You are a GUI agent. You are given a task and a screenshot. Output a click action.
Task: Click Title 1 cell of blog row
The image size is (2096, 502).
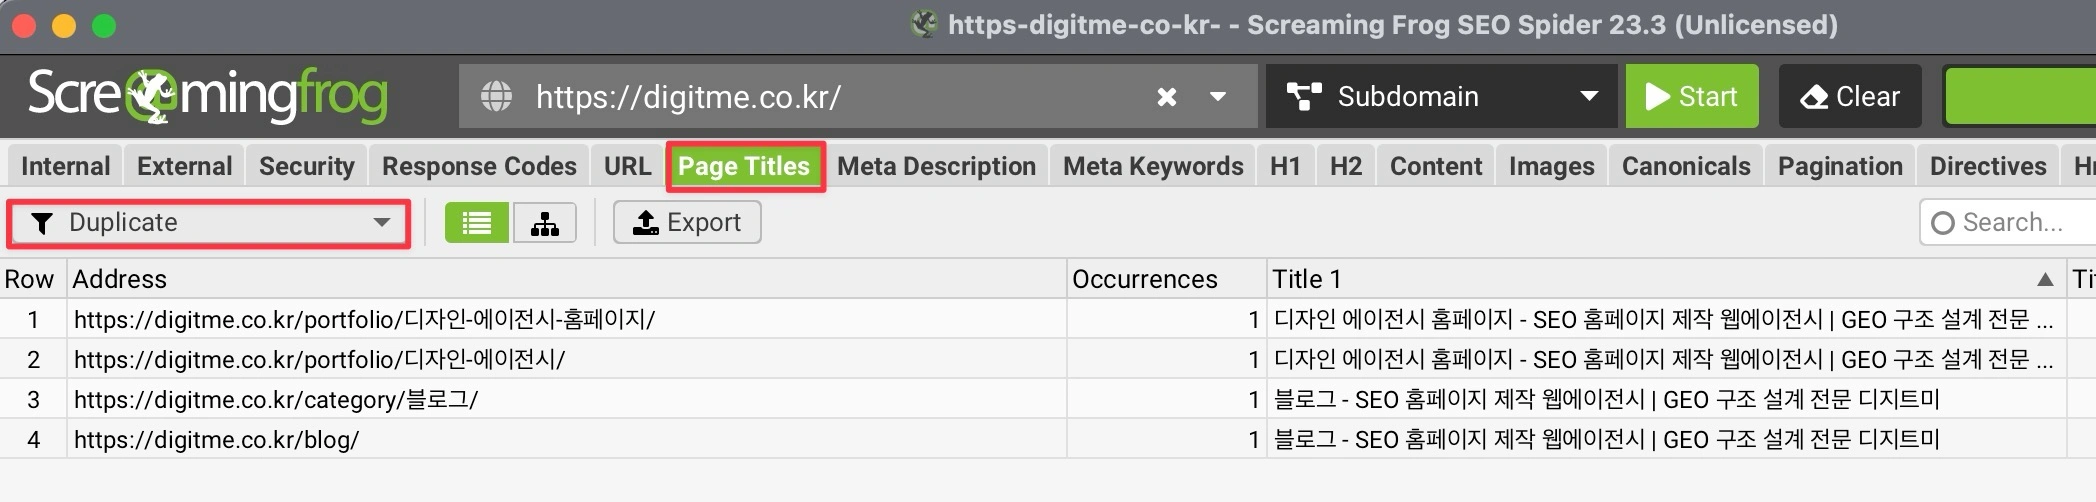[x=1666, y=439]
